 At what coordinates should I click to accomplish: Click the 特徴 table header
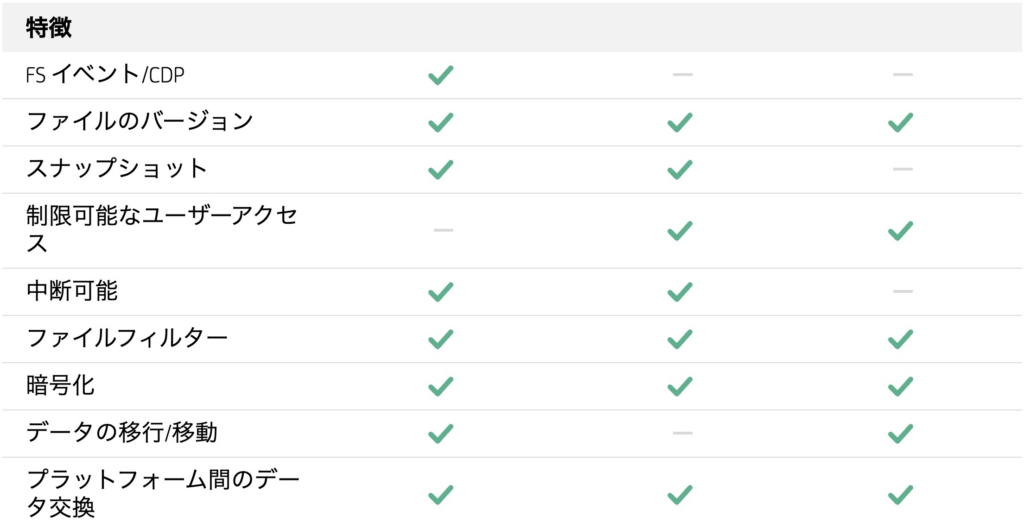pyautogui.click(x=49, y=27)
